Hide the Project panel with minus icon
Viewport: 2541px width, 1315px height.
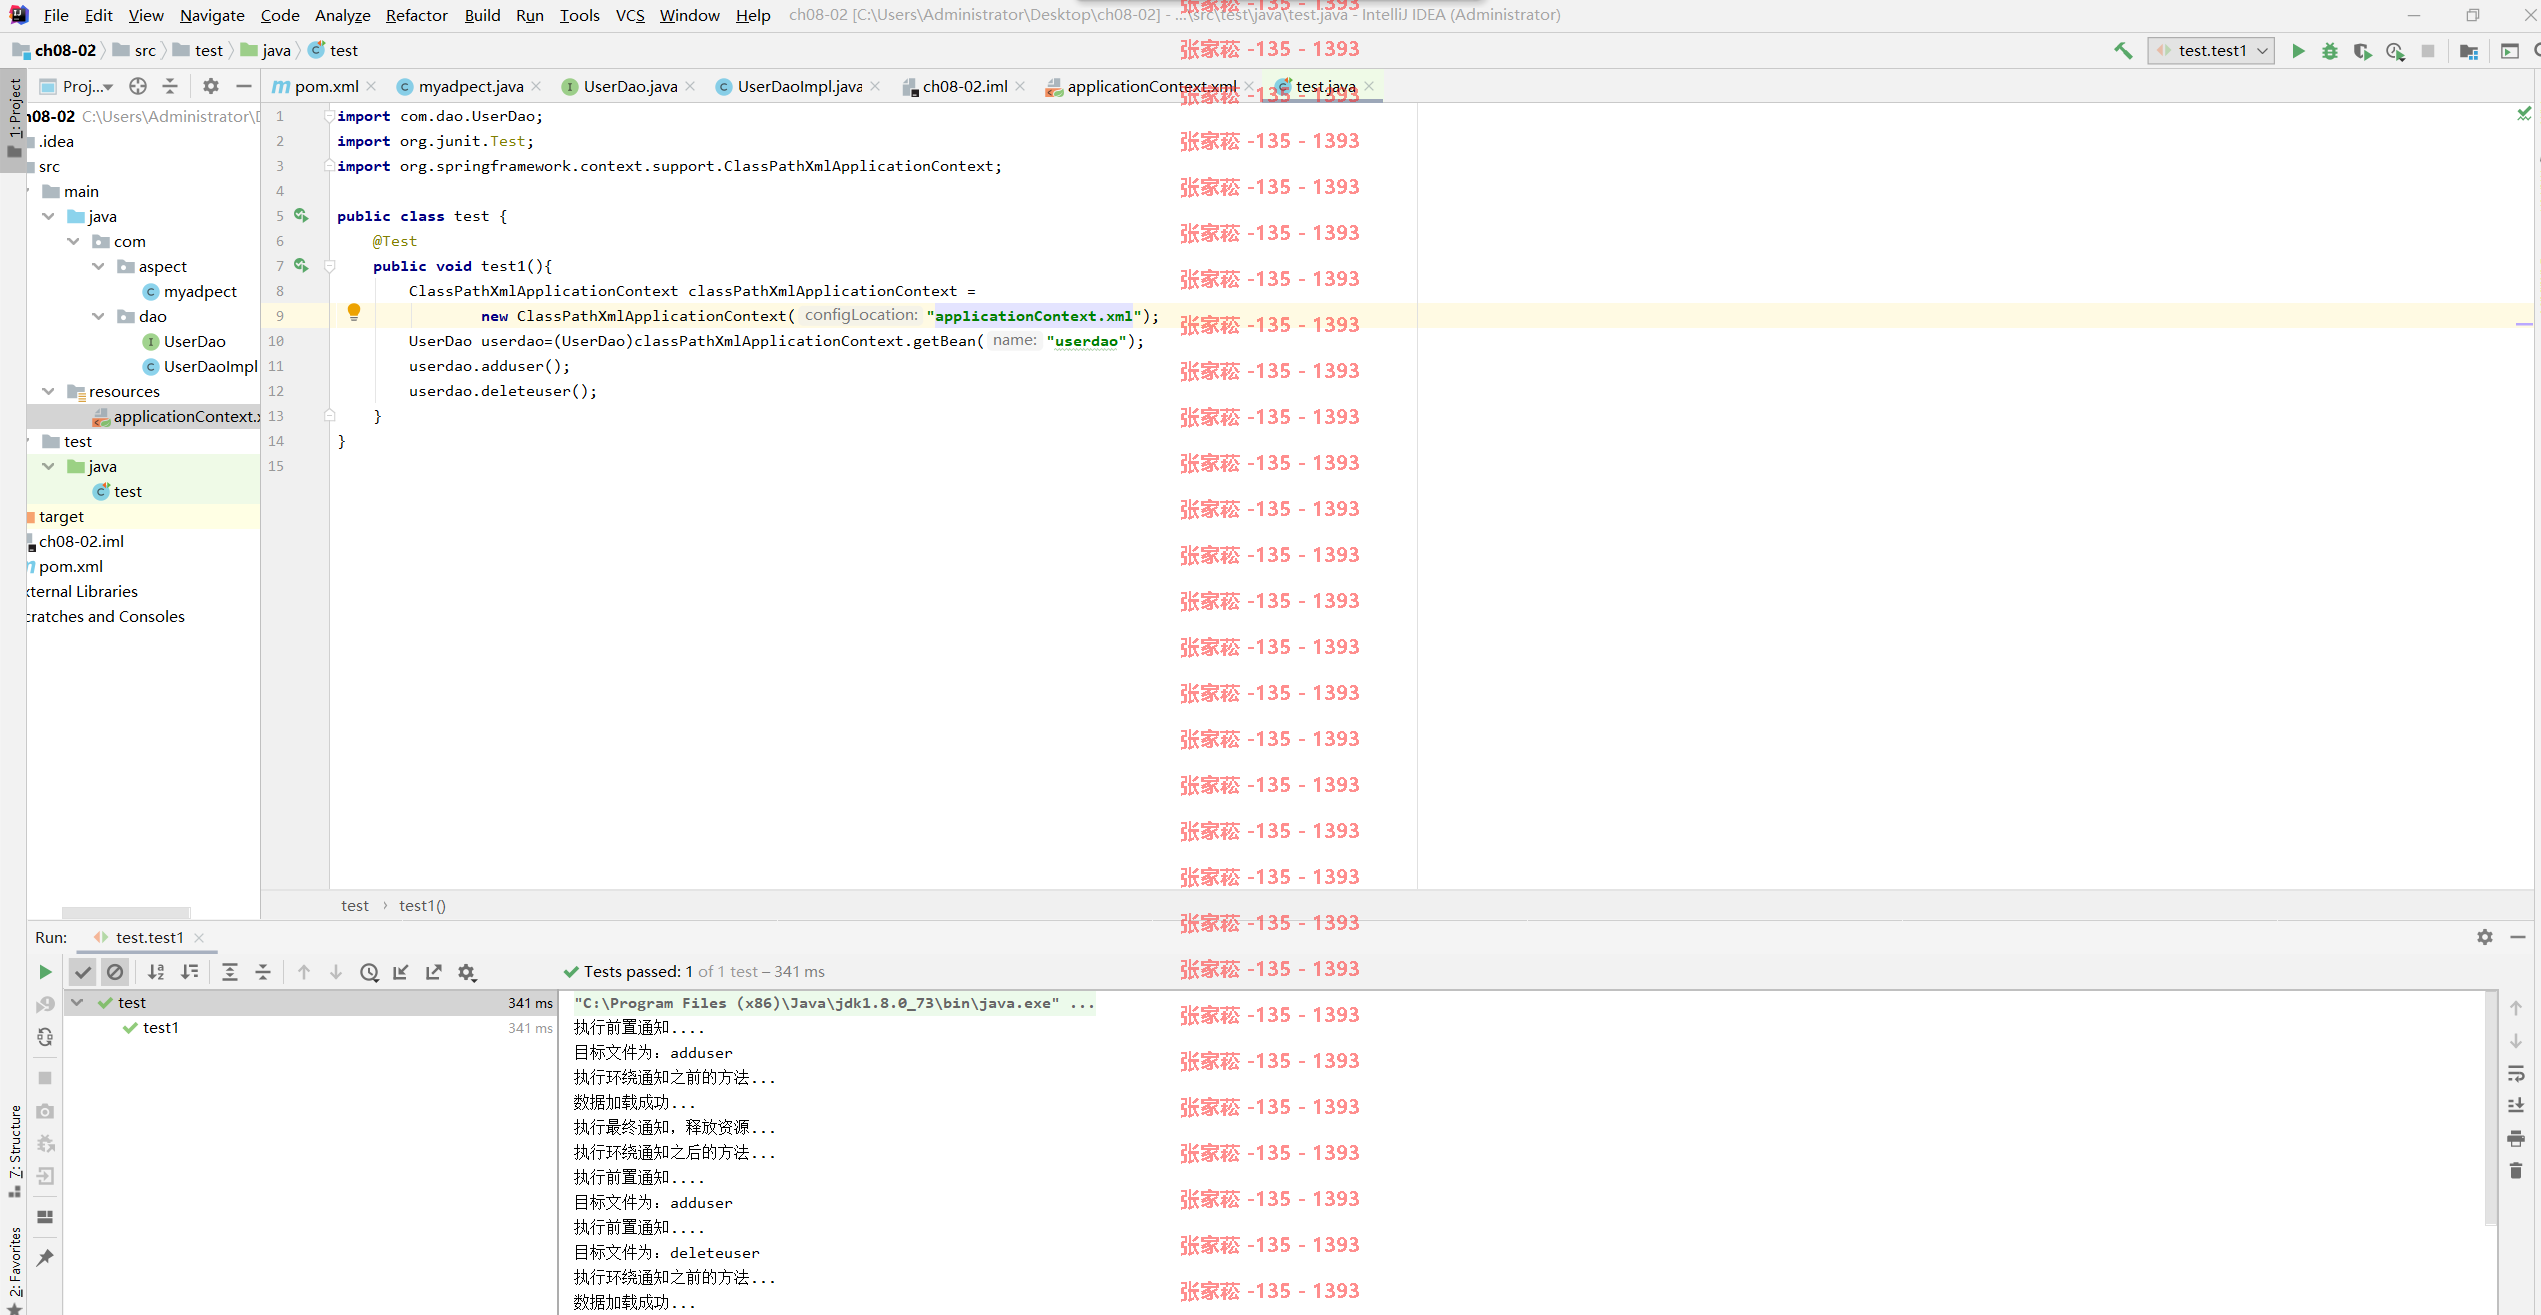pyautogui.click(x=243, y=86)
